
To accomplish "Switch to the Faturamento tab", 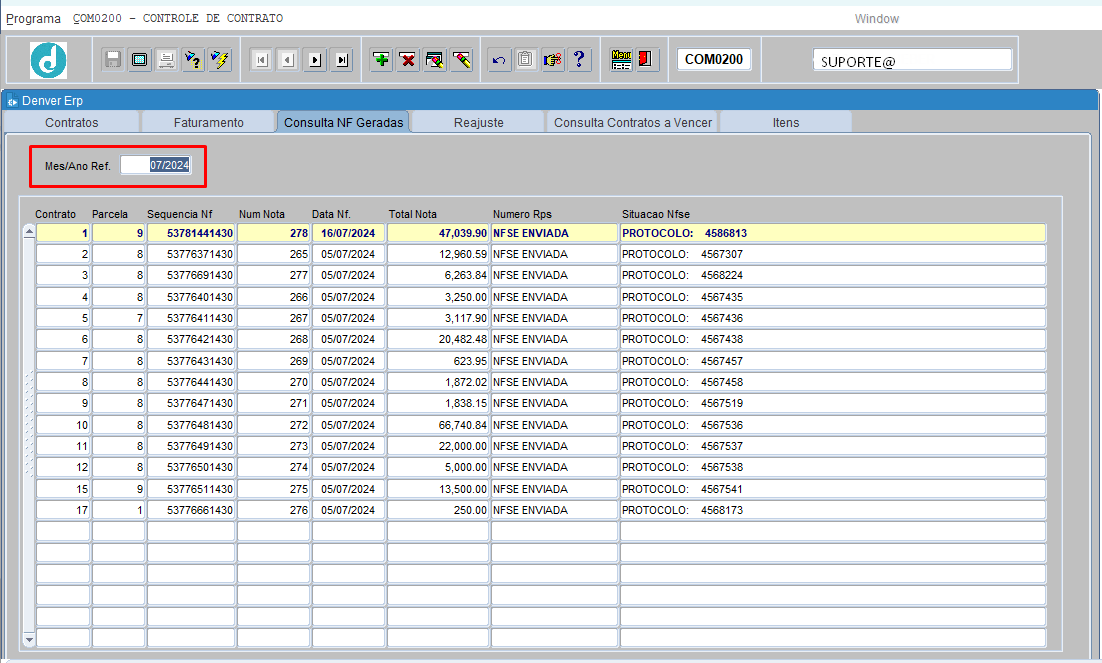I will coord(208,122).
